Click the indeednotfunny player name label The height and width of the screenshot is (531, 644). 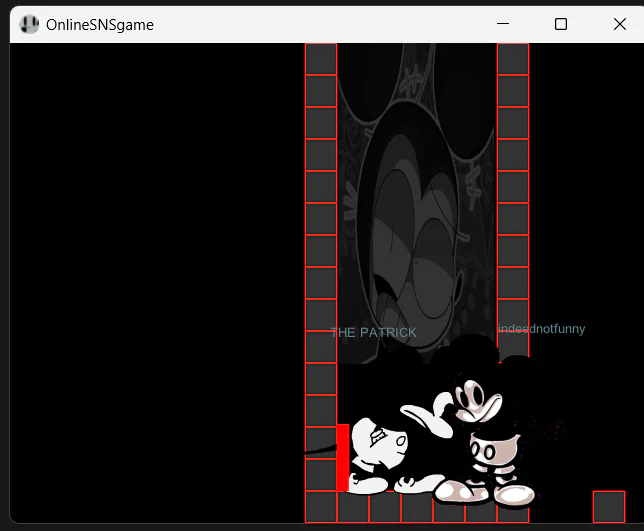541,329
